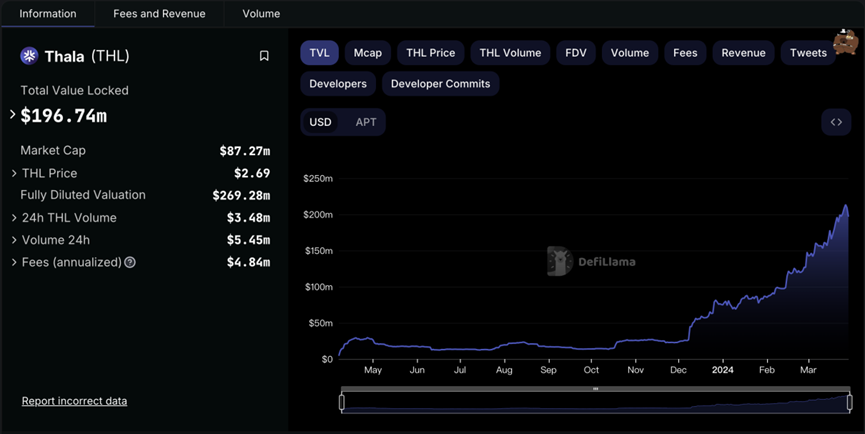865x434 pixels.
Task: Toggle the FDV chart series
Action: pos(576,53)
